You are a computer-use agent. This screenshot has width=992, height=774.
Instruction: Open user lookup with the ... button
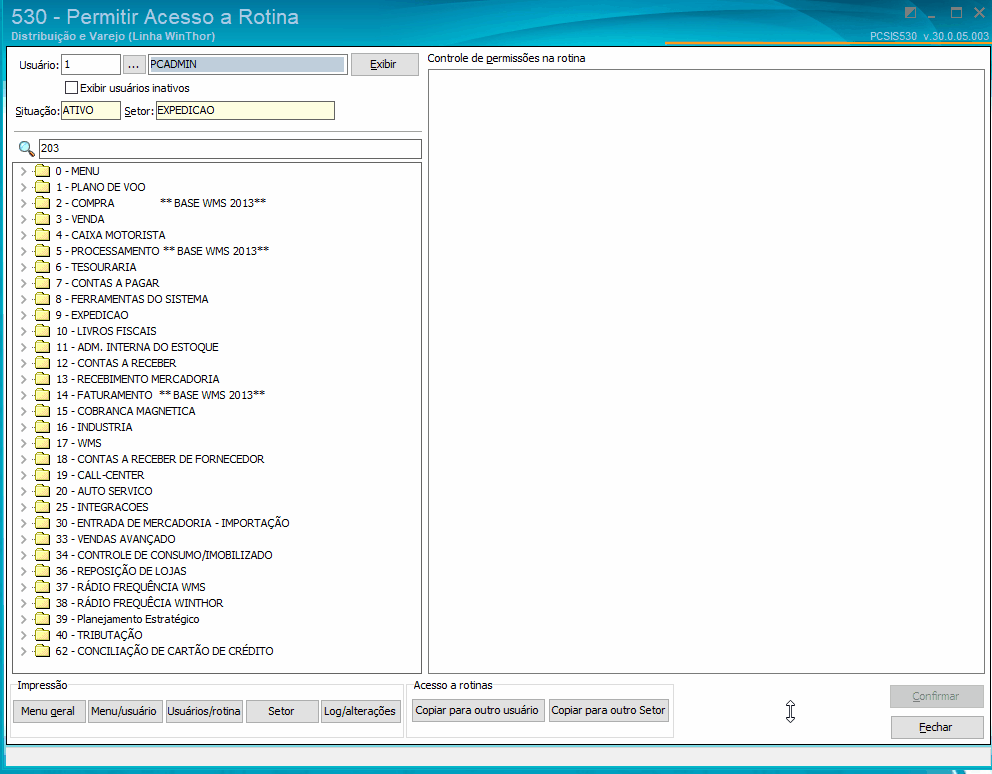tap(133, 65)
